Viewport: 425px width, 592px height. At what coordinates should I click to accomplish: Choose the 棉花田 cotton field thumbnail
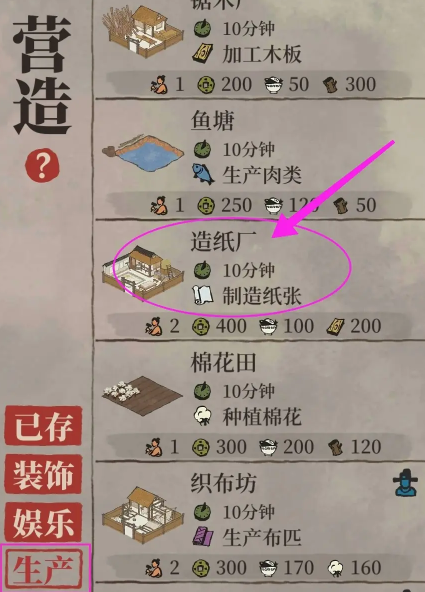(x=142, y=395)
